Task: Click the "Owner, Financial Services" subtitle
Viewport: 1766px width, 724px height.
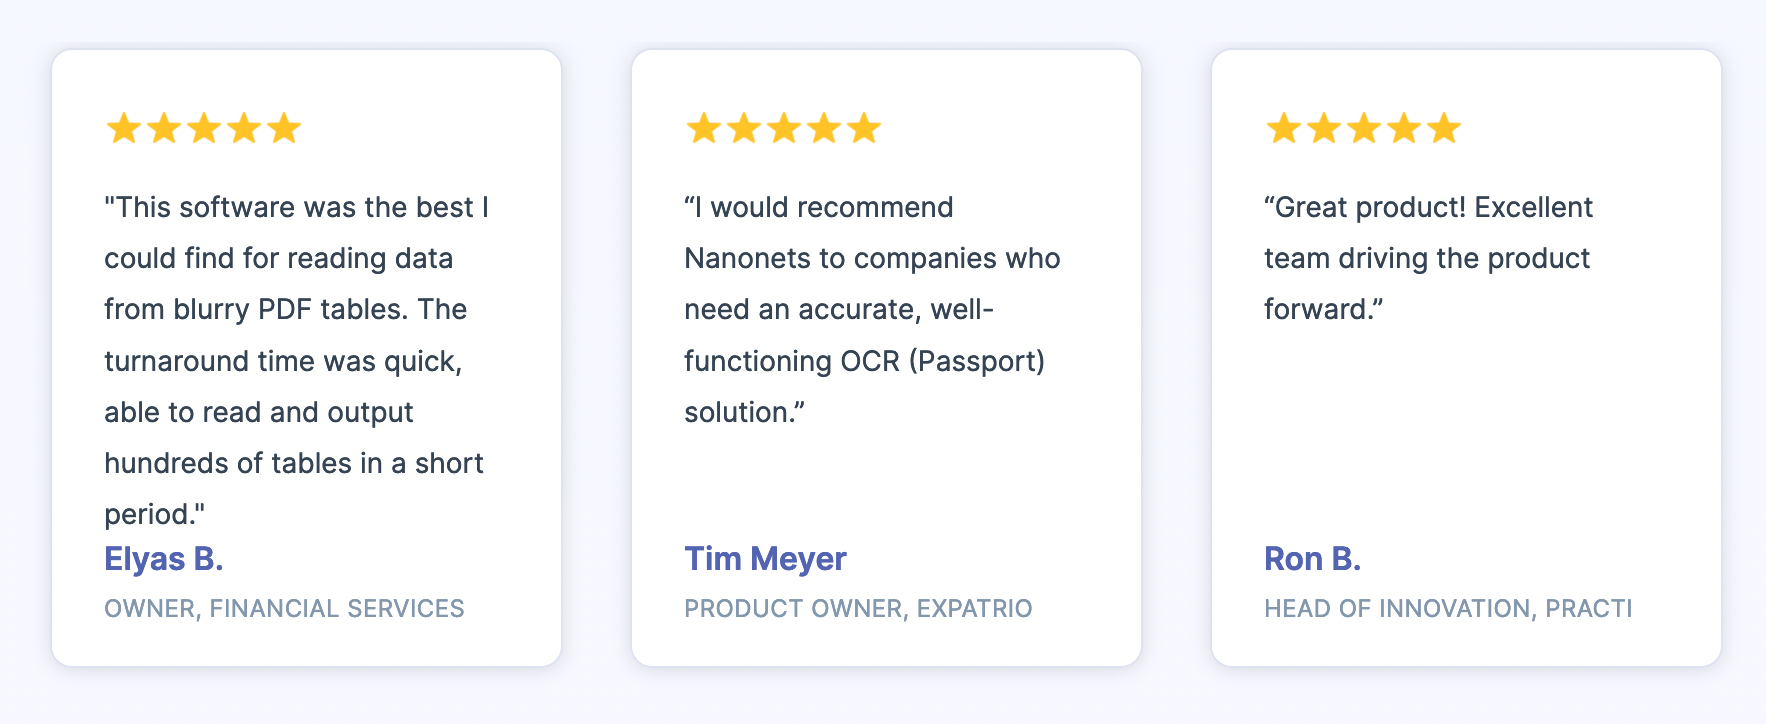Action: pos(284,609)
